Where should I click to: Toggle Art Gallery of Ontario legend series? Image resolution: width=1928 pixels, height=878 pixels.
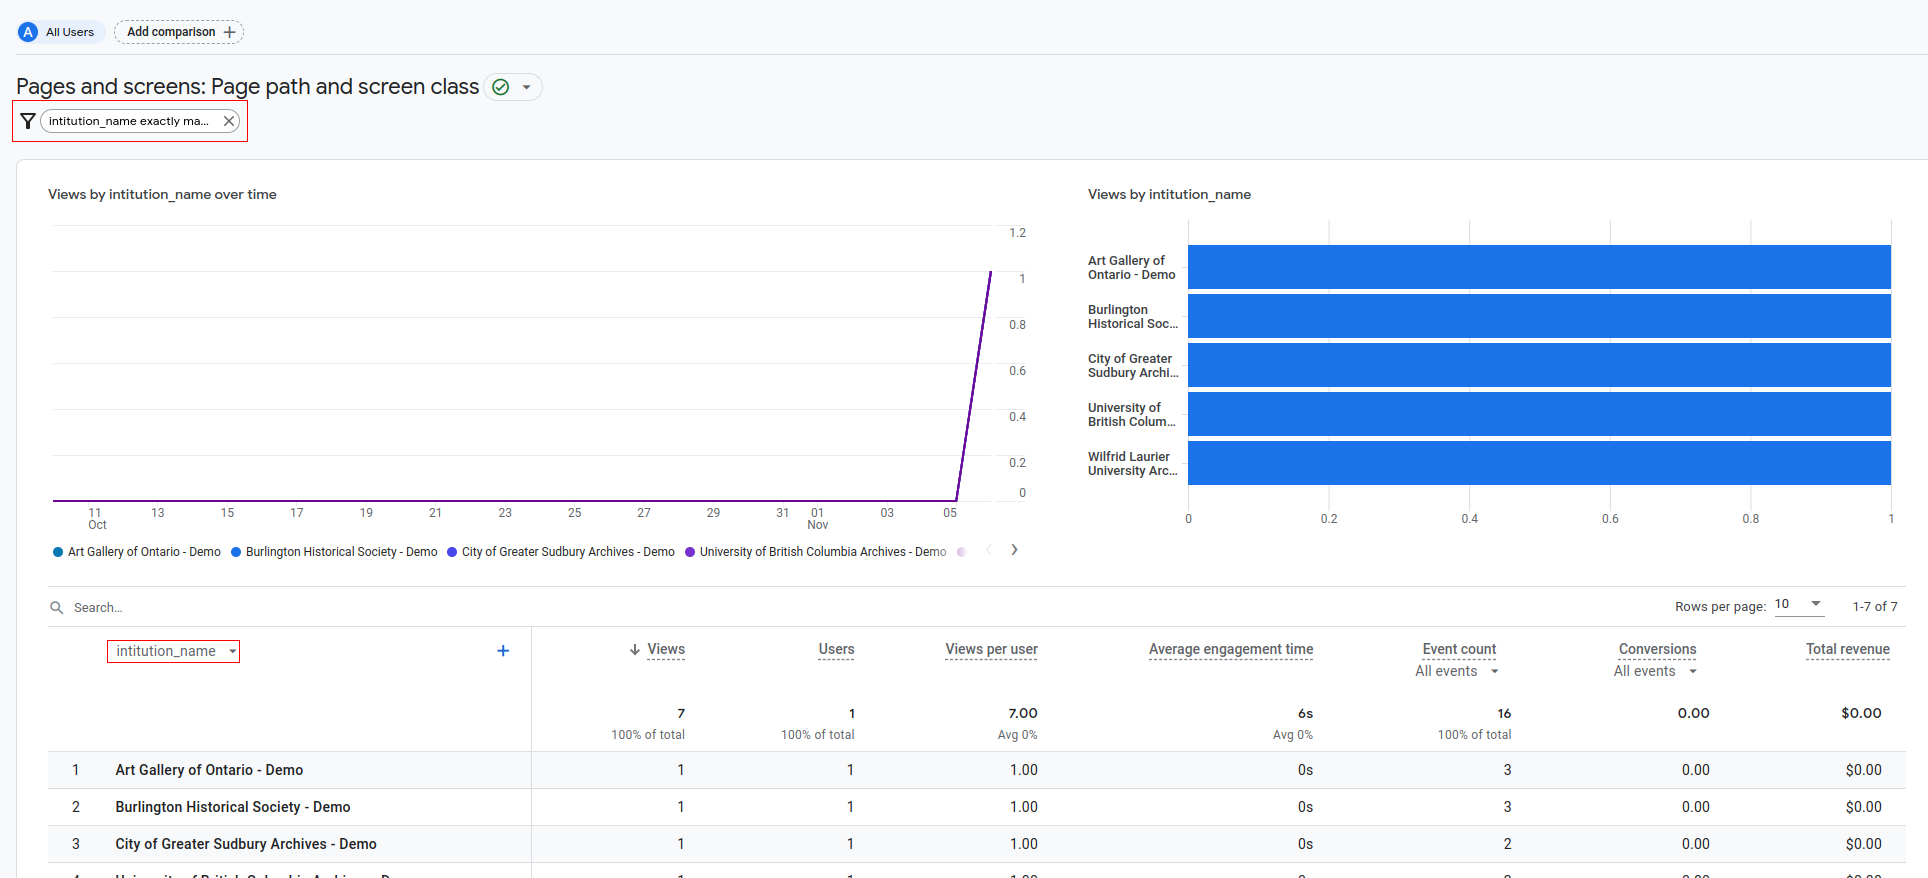[x=136, y=552]
